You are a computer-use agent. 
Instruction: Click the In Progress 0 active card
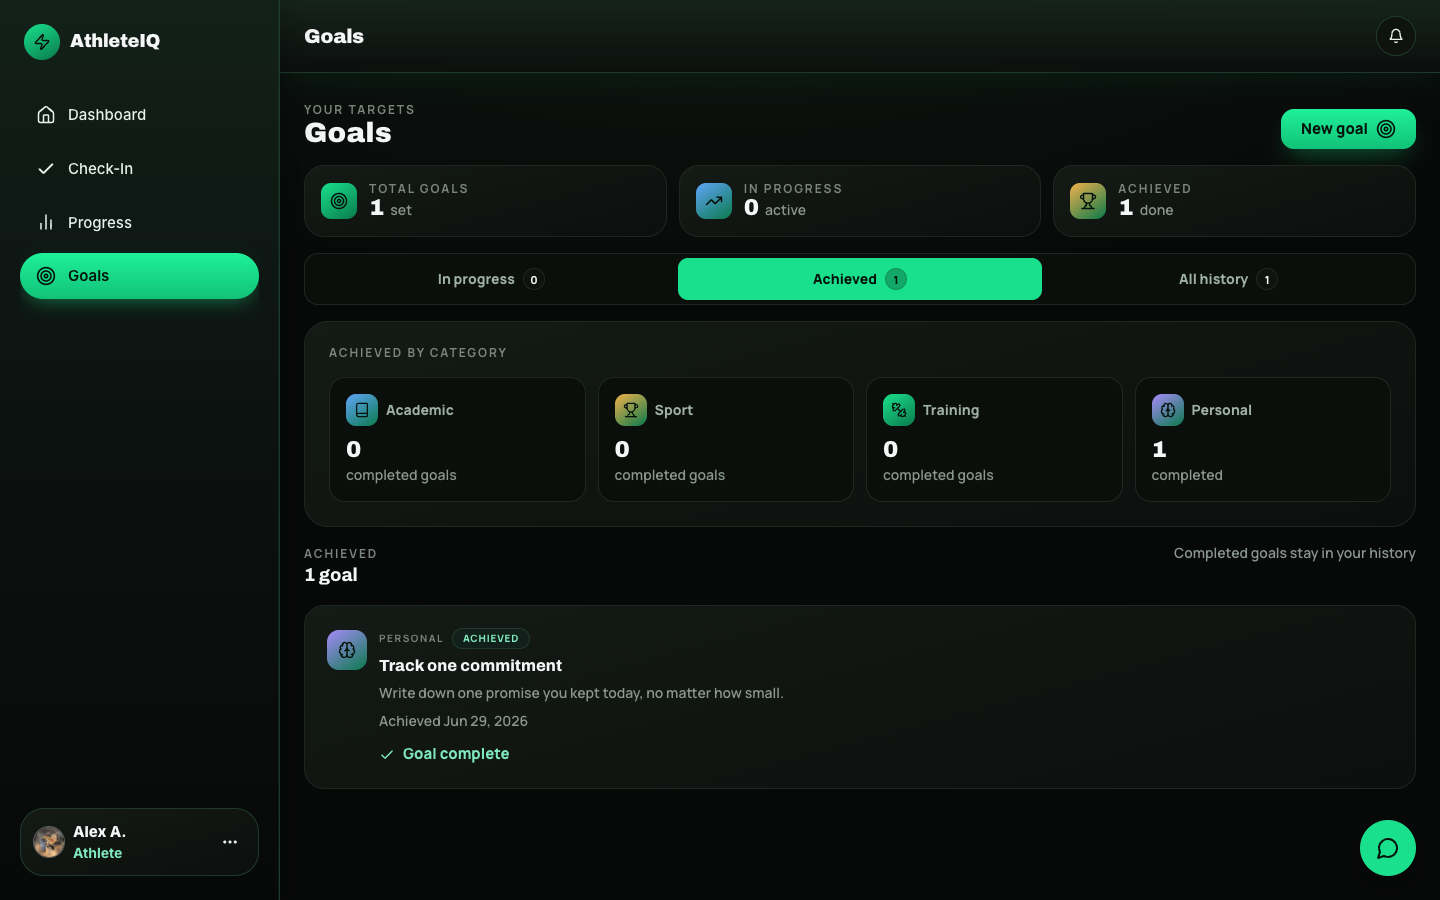[860, 201]
